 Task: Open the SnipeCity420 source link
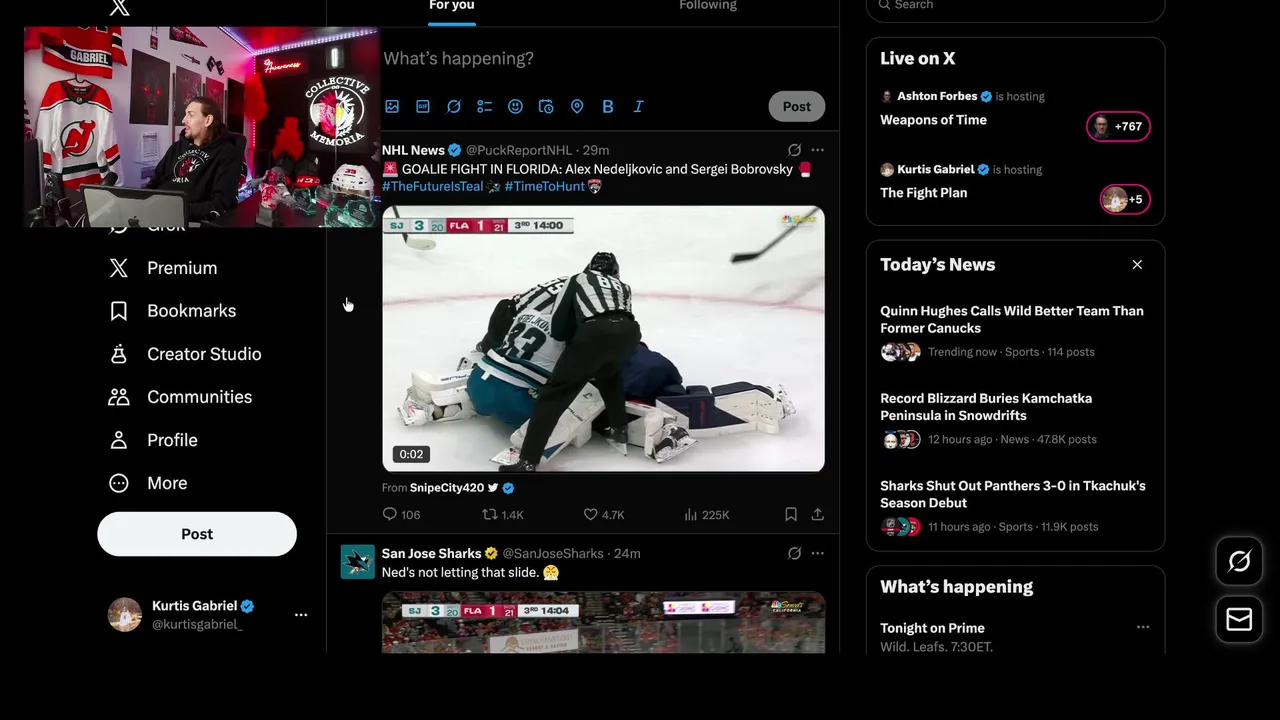pyautogui.click(x=447, y=488)
